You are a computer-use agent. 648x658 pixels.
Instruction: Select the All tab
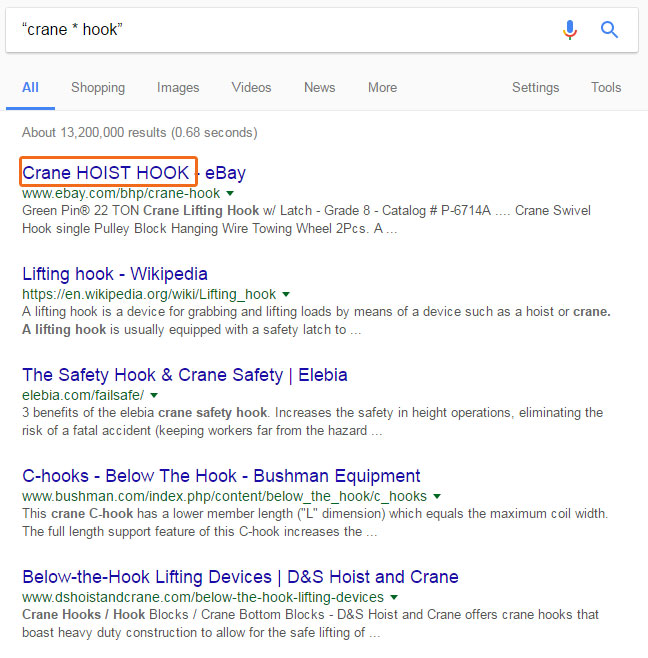pos(30,87)
